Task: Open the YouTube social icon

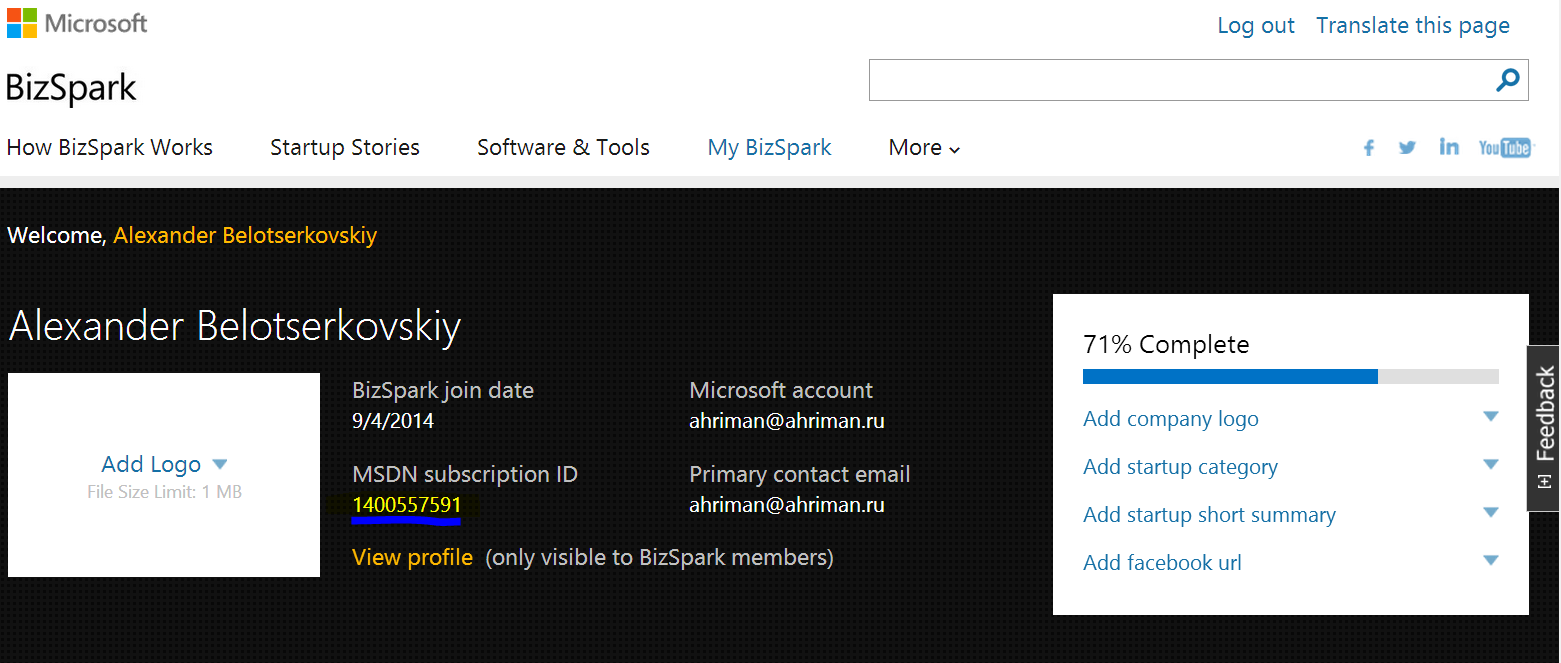Action: pyautogui.click(x=1504, y=148)
